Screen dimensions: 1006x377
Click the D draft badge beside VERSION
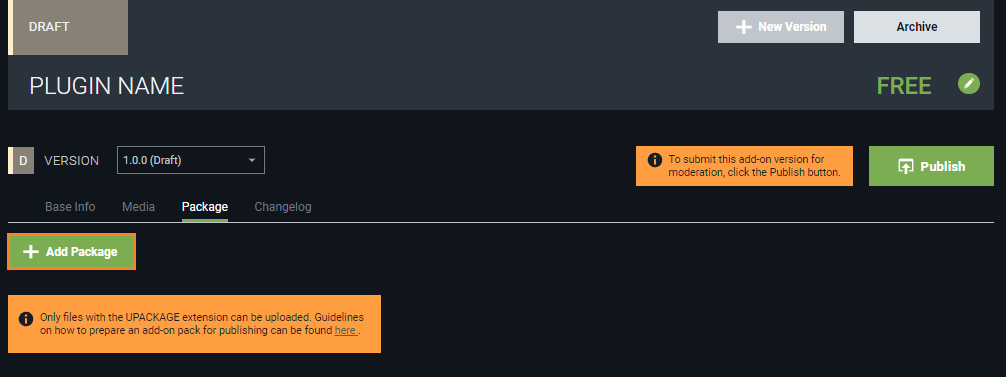pos(21,160)
